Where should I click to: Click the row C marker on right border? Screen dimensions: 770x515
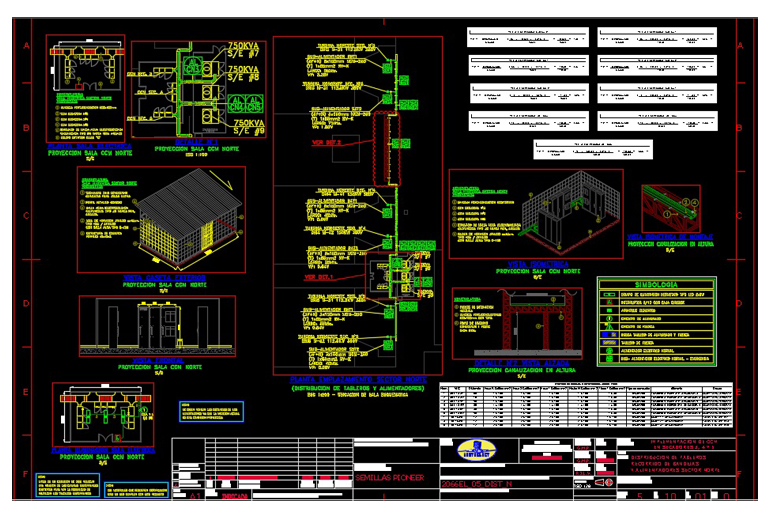pos(740,217)
